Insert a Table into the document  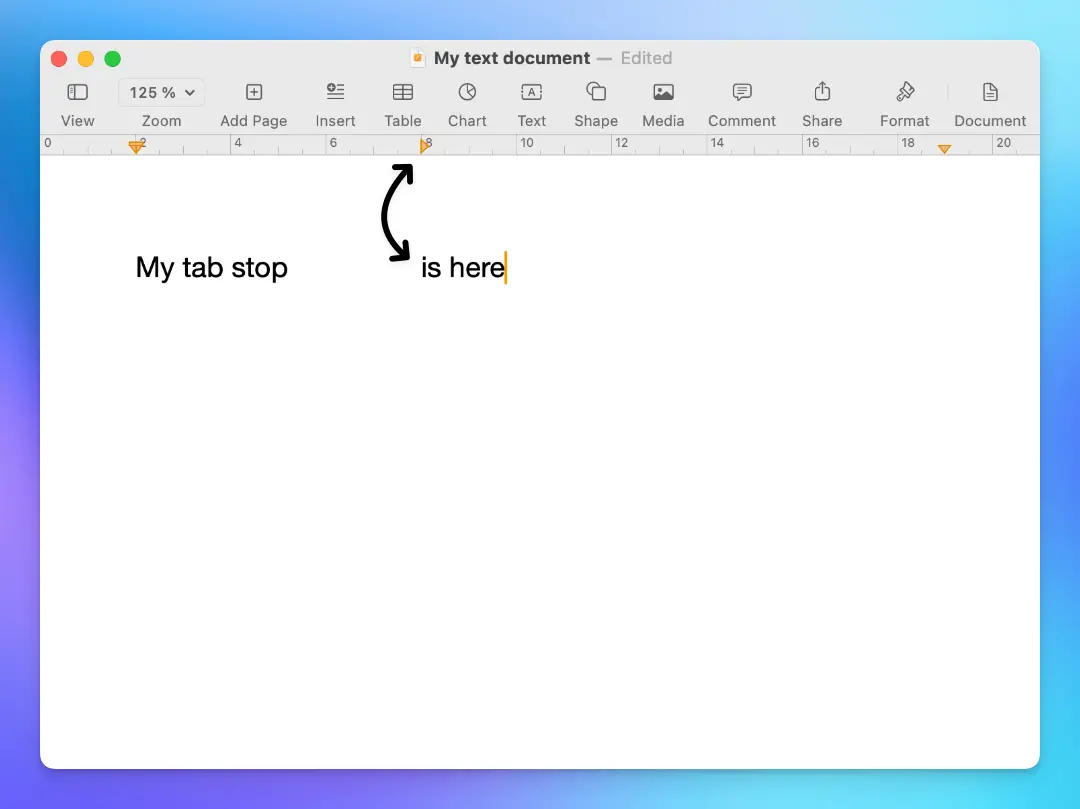tap(402, 99)
